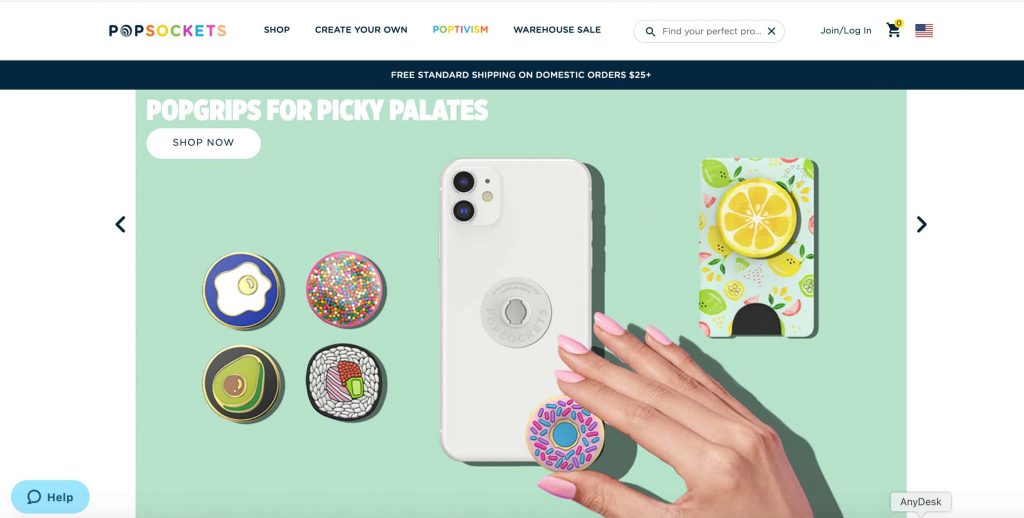This screenshot has height=518, width=1024.
Task: Click the search magnifier icon
Action: point(650,31)
